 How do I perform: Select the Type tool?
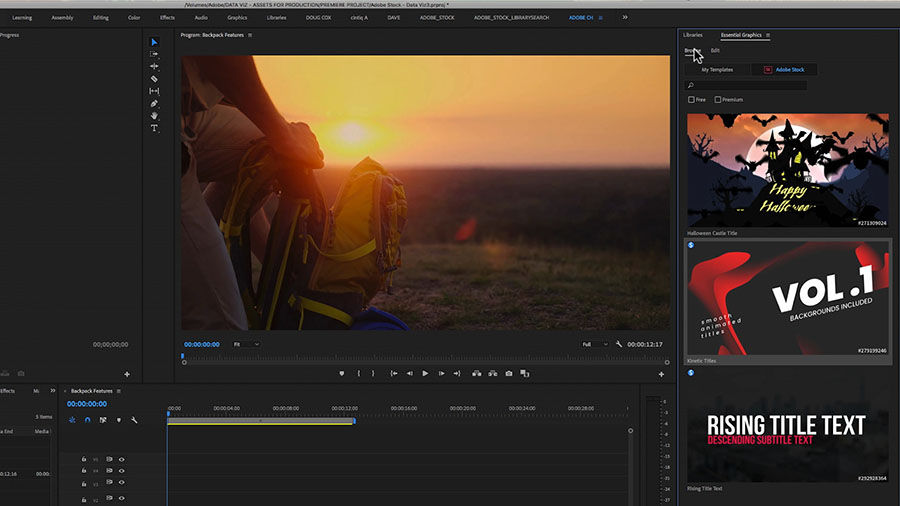click(x=154, y=128)
